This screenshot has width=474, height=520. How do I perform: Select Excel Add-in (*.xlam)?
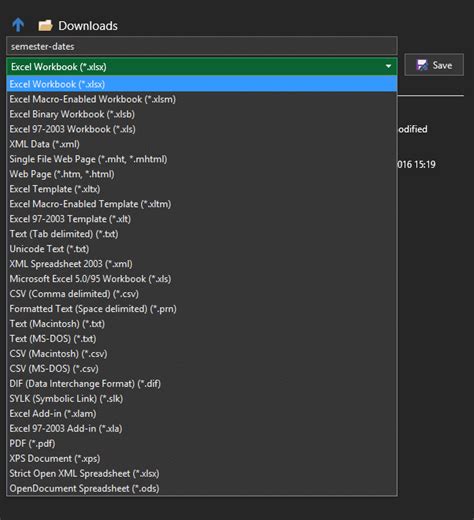(202, 414)
